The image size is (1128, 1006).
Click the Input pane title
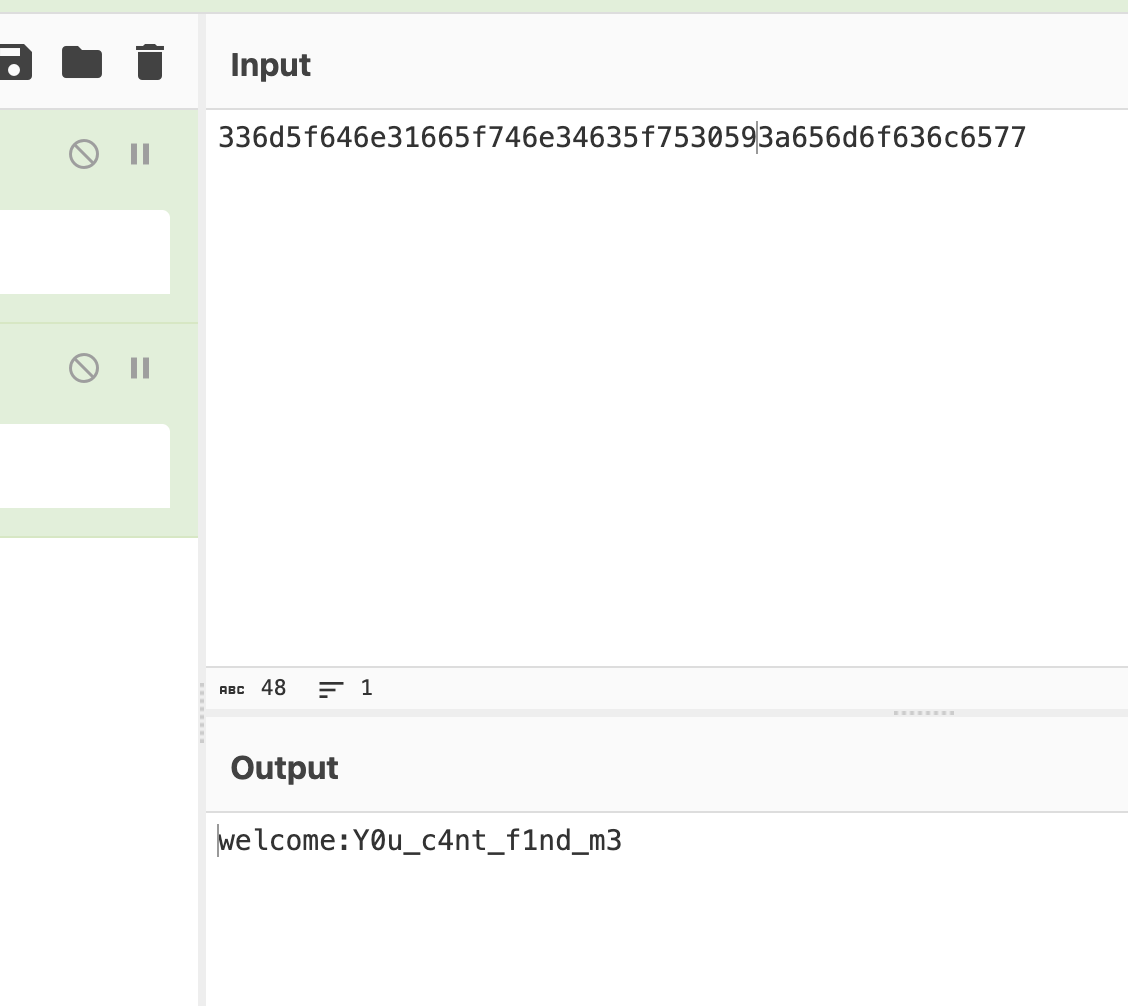270,65
